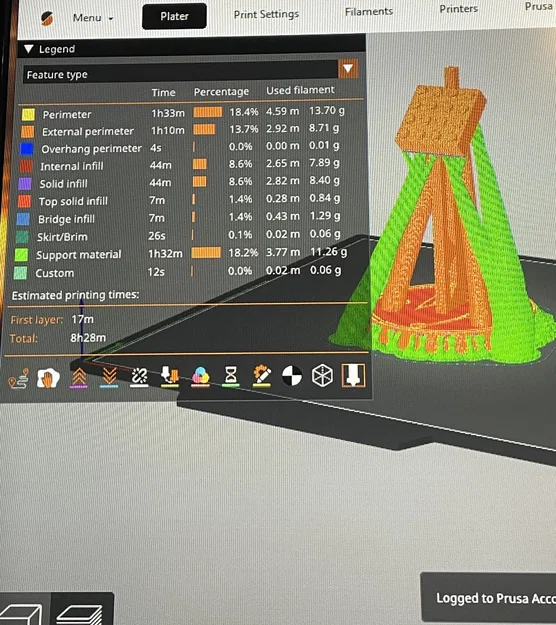Open the Filaments tab
Viewport: 556px width, 625px height.
click(x=369, y=12)
